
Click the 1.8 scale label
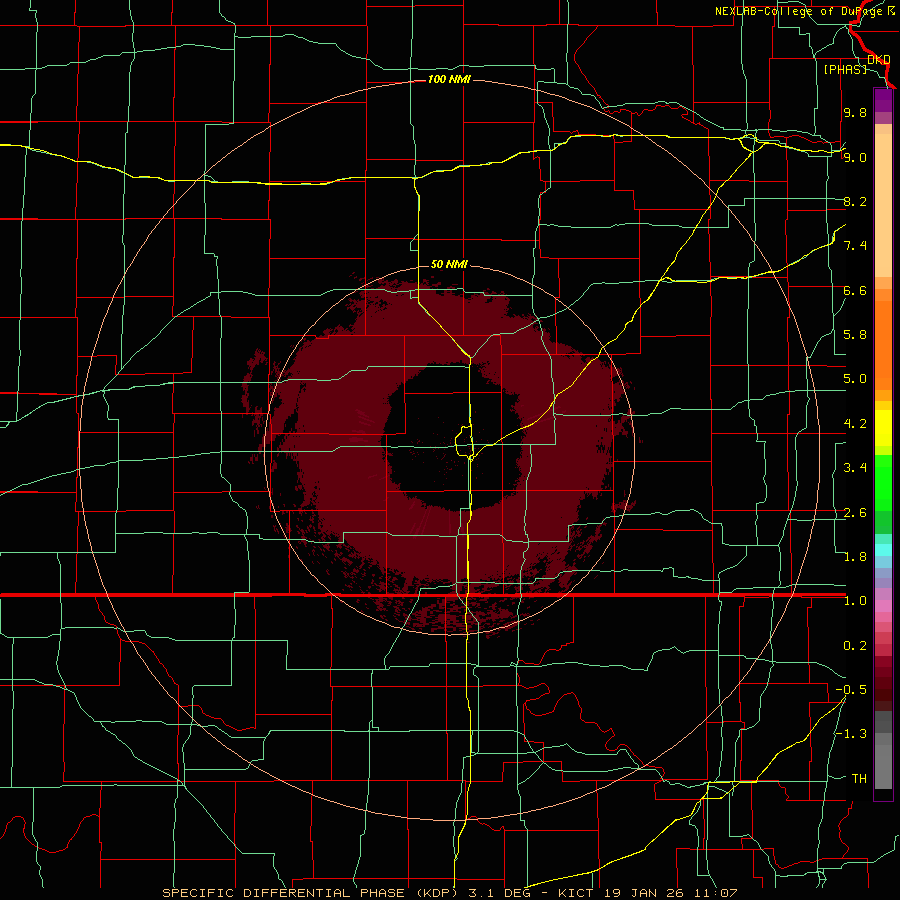[x=855, y=557]
